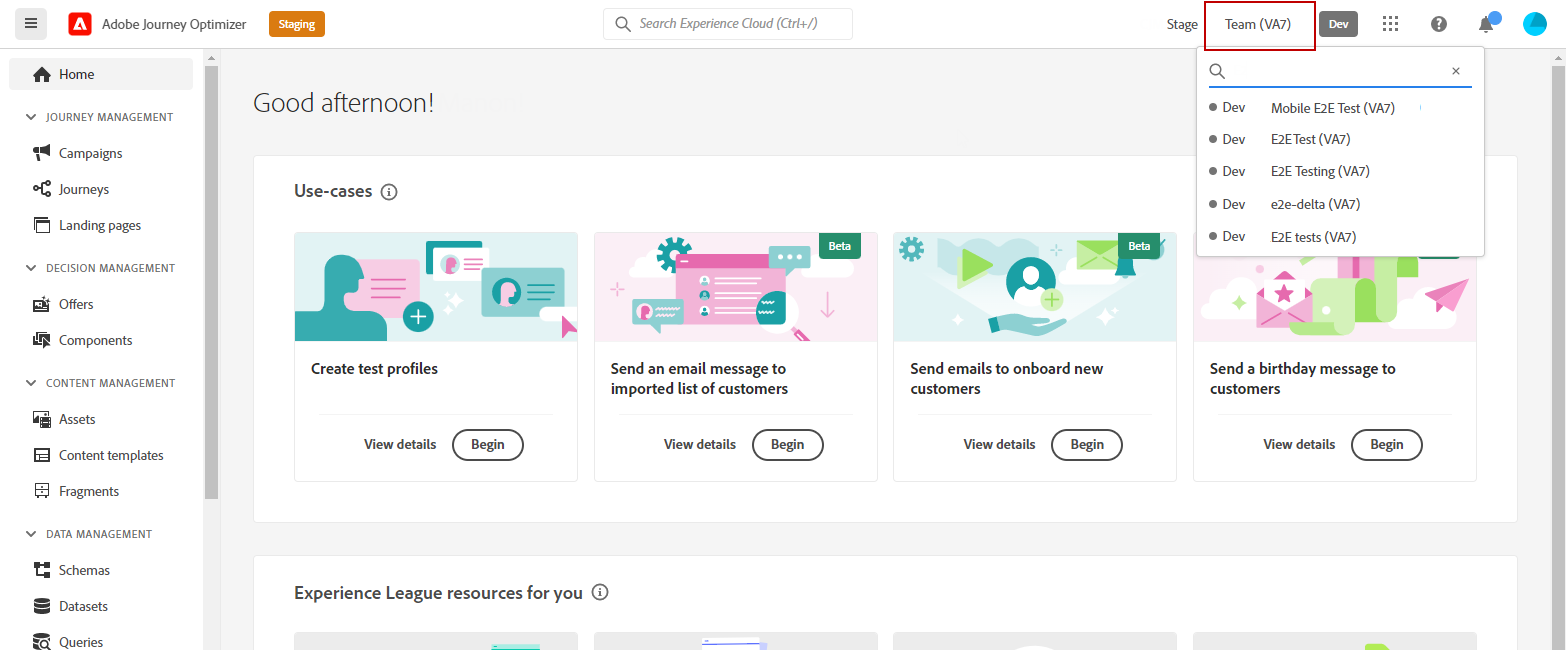Begin the birthday message use-case
Image resolution: width=1566 pixels, height=650 pixels.
coord(1387,444)
